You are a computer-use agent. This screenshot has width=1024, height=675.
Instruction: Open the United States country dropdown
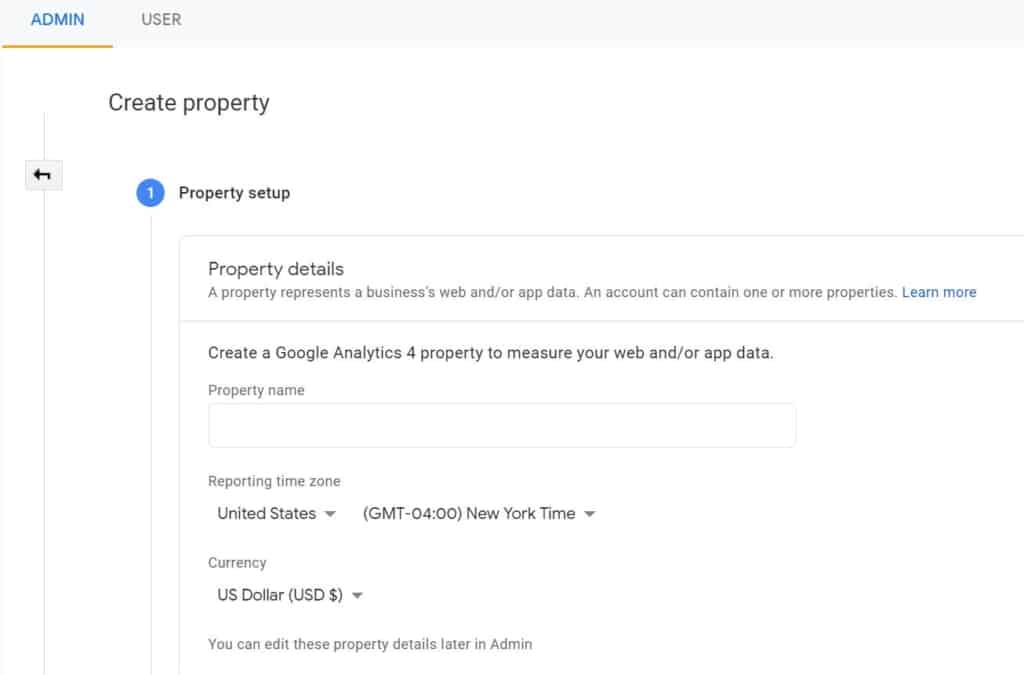[267, 514]
